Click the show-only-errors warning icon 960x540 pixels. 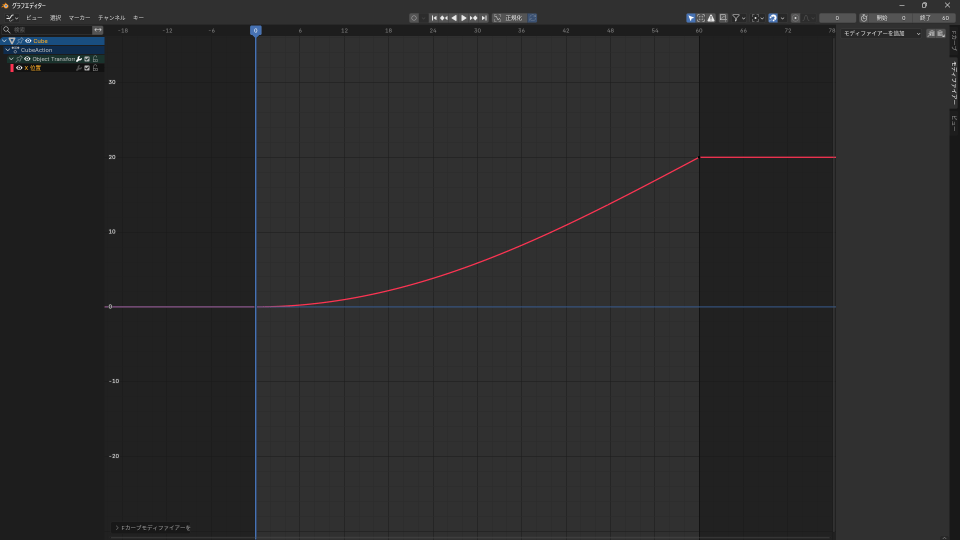[711, 18]
